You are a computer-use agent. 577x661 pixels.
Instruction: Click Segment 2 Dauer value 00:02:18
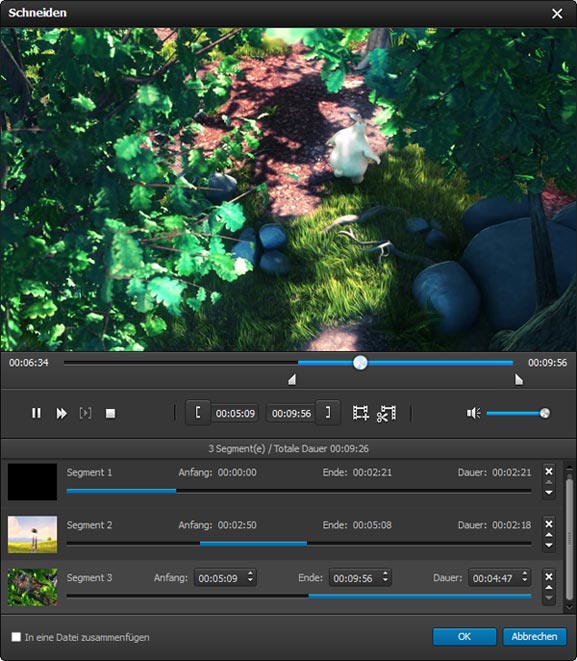pos(512,525)
